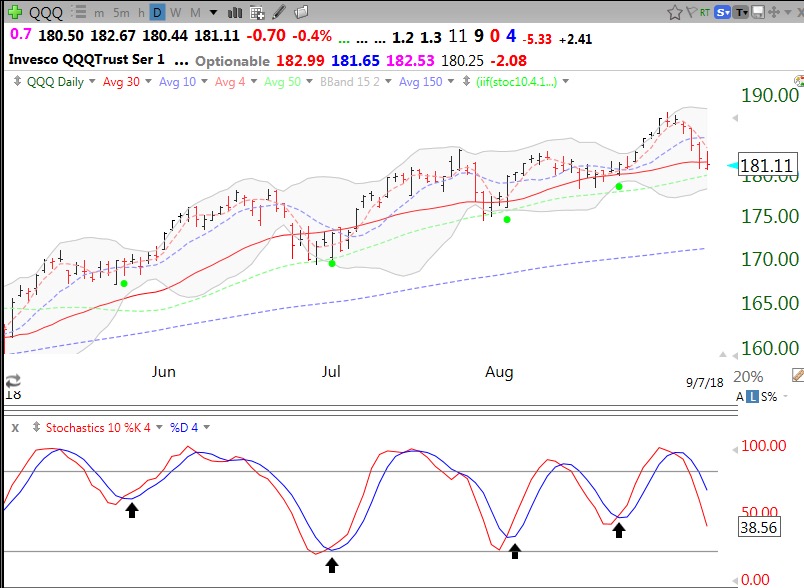Click the magenta 182.53 value
Image resolution: width=804 pixels, height=588 pixels.
(x=410, y=60)
